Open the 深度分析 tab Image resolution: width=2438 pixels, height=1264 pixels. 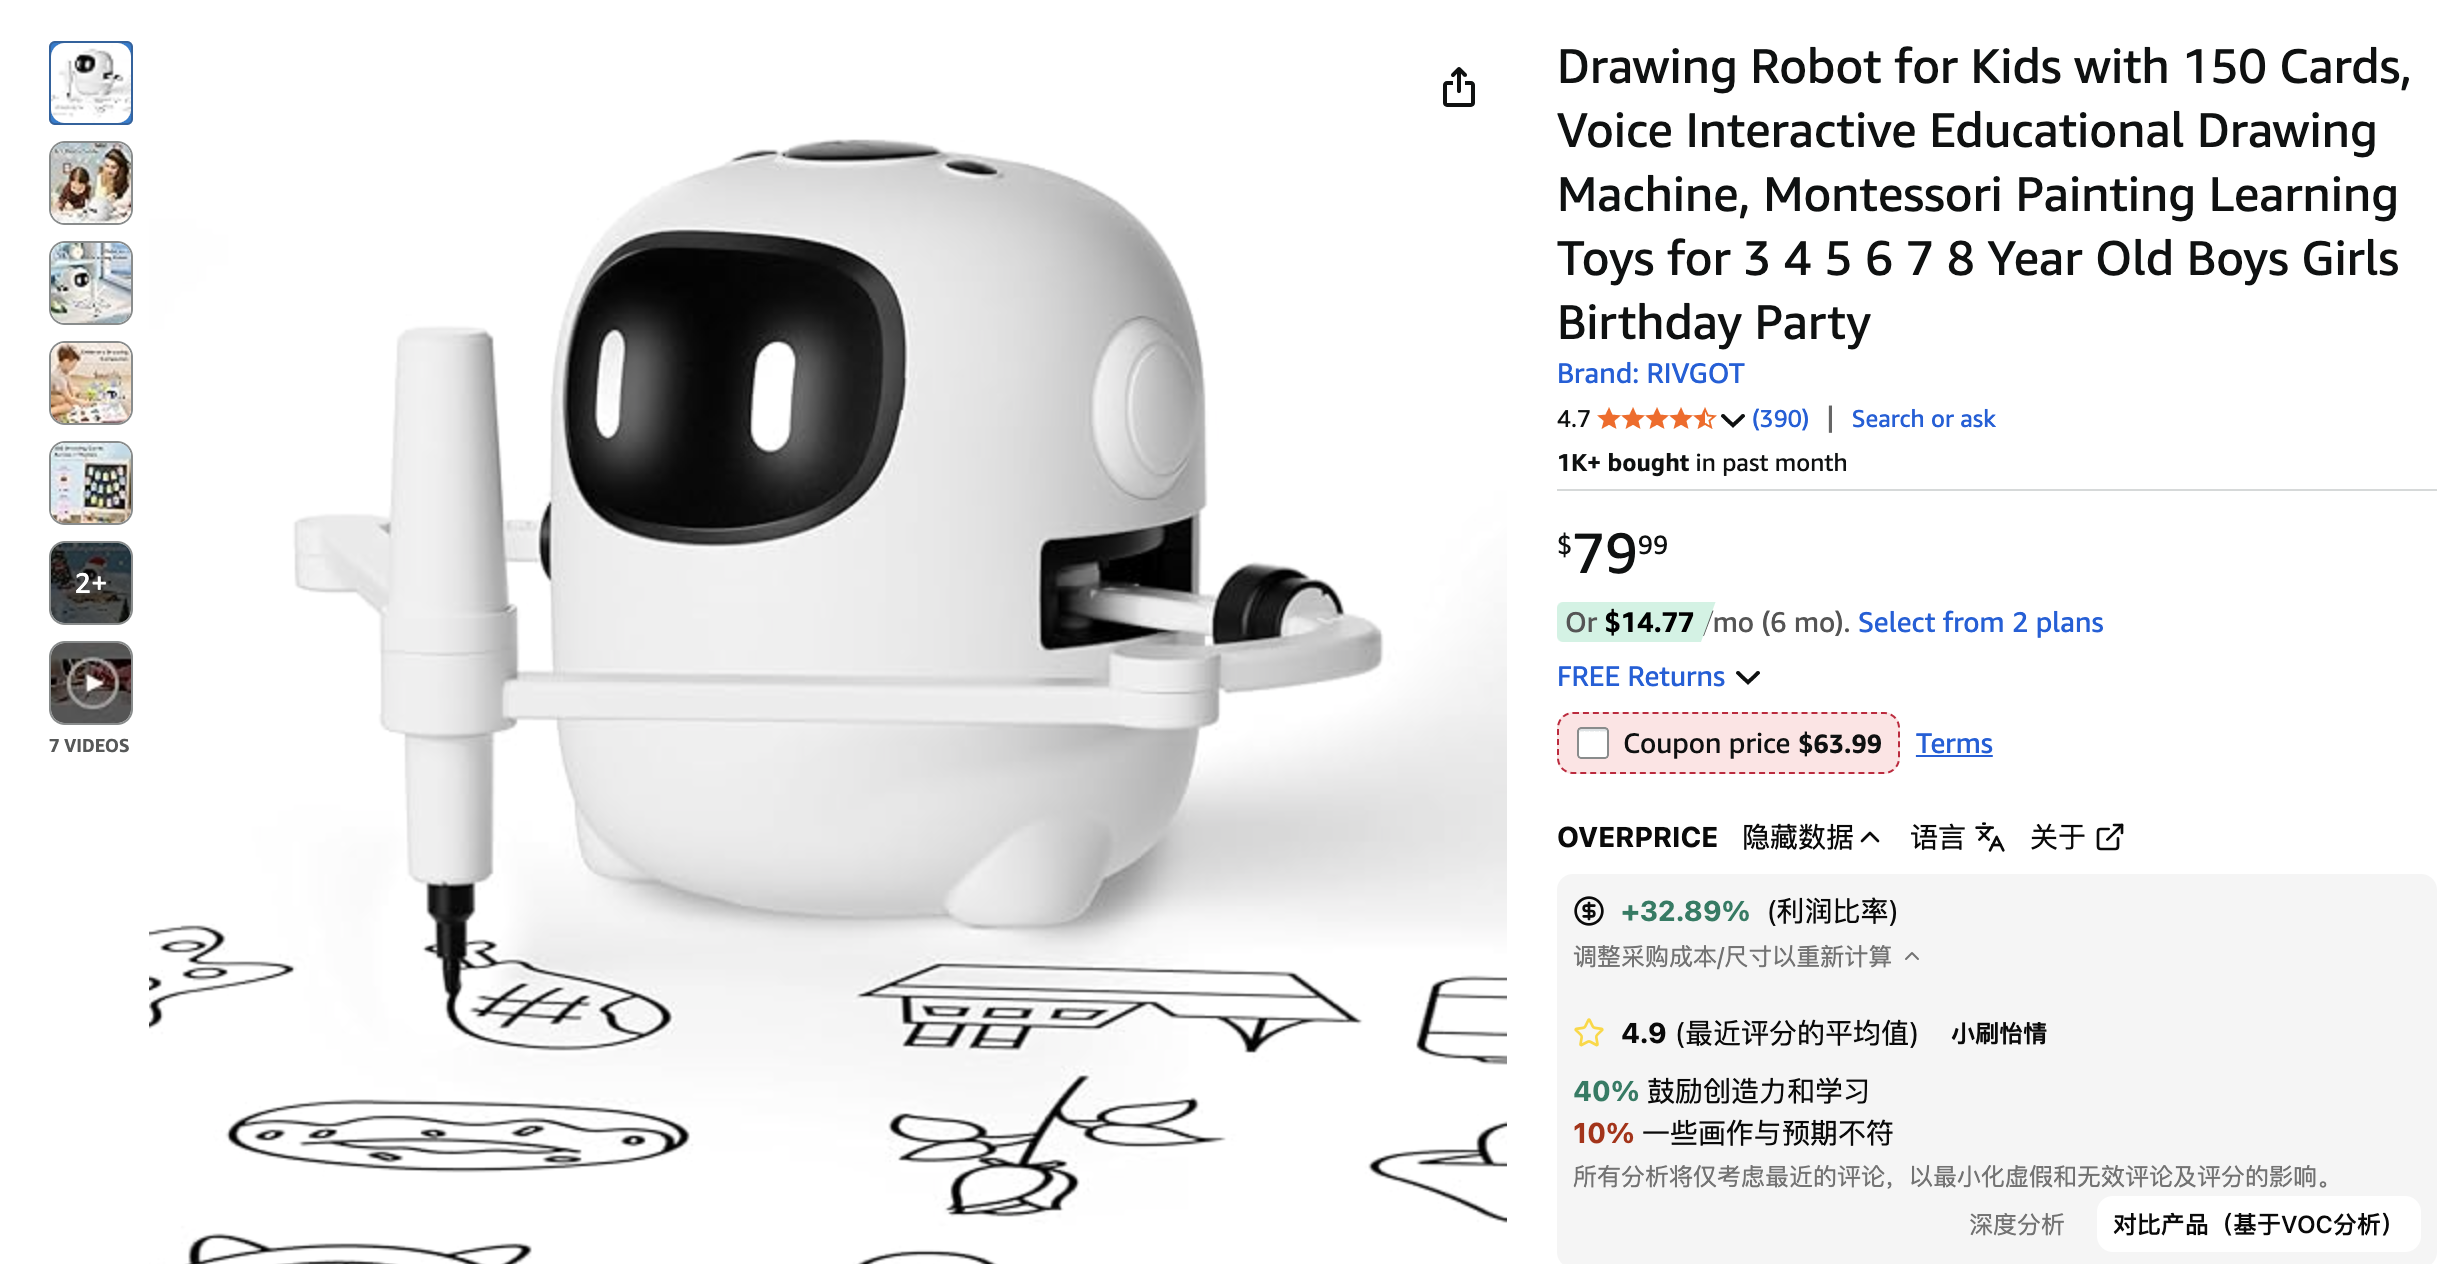[2016, 1224]
